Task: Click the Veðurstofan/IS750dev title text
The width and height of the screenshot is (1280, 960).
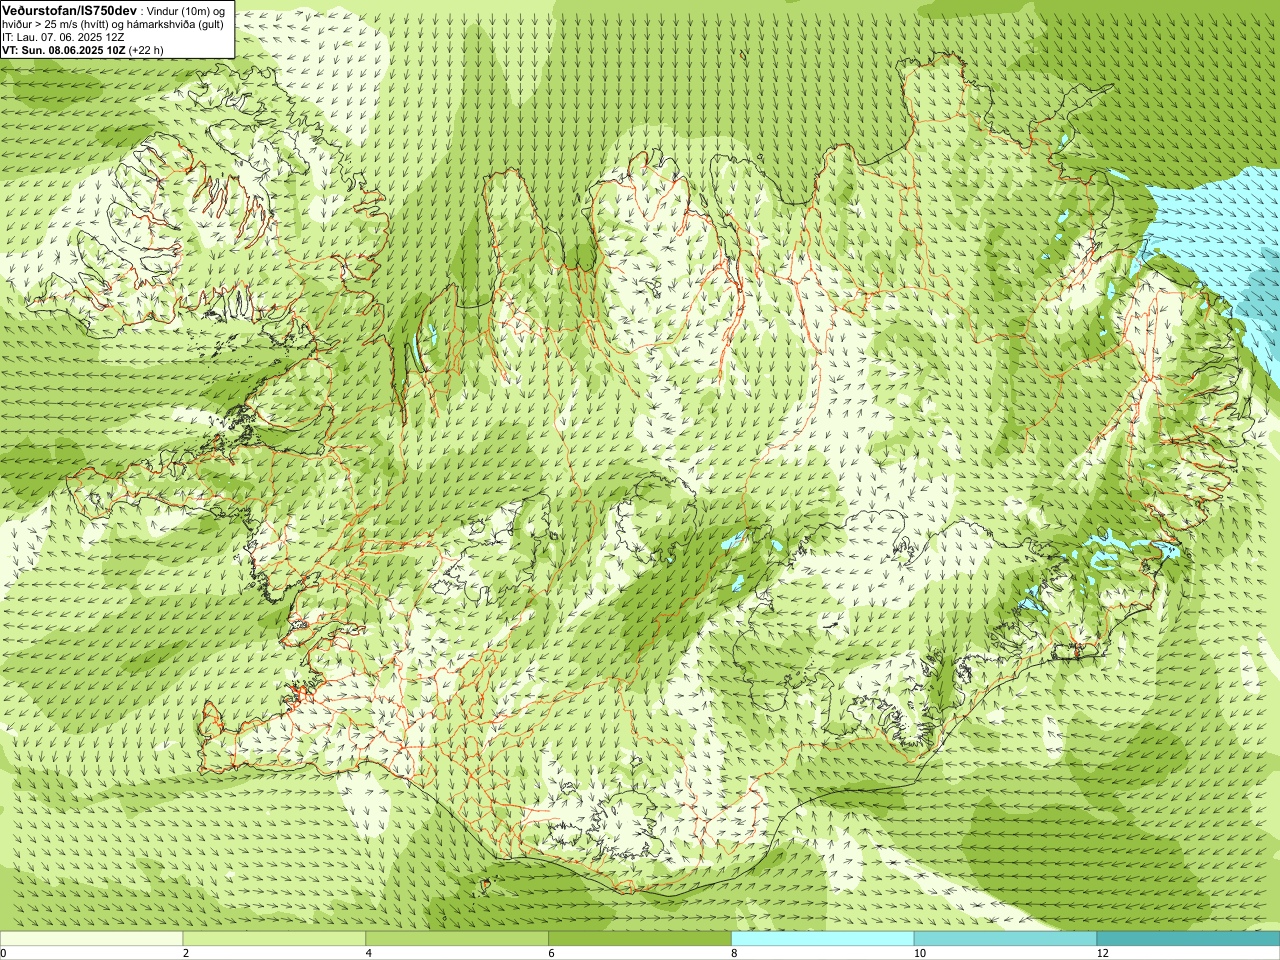Action: [x=70, y=10]
